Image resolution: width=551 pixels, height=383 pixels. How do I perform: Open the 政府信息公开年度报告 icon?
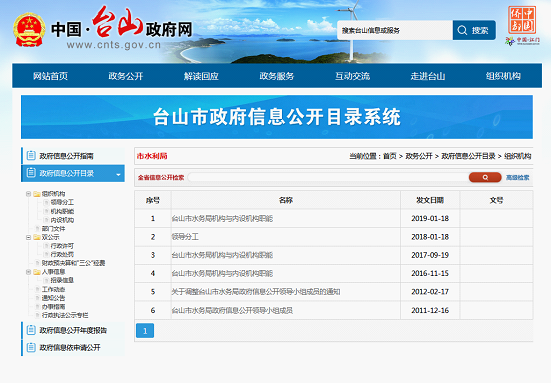[x=31, y=330]
